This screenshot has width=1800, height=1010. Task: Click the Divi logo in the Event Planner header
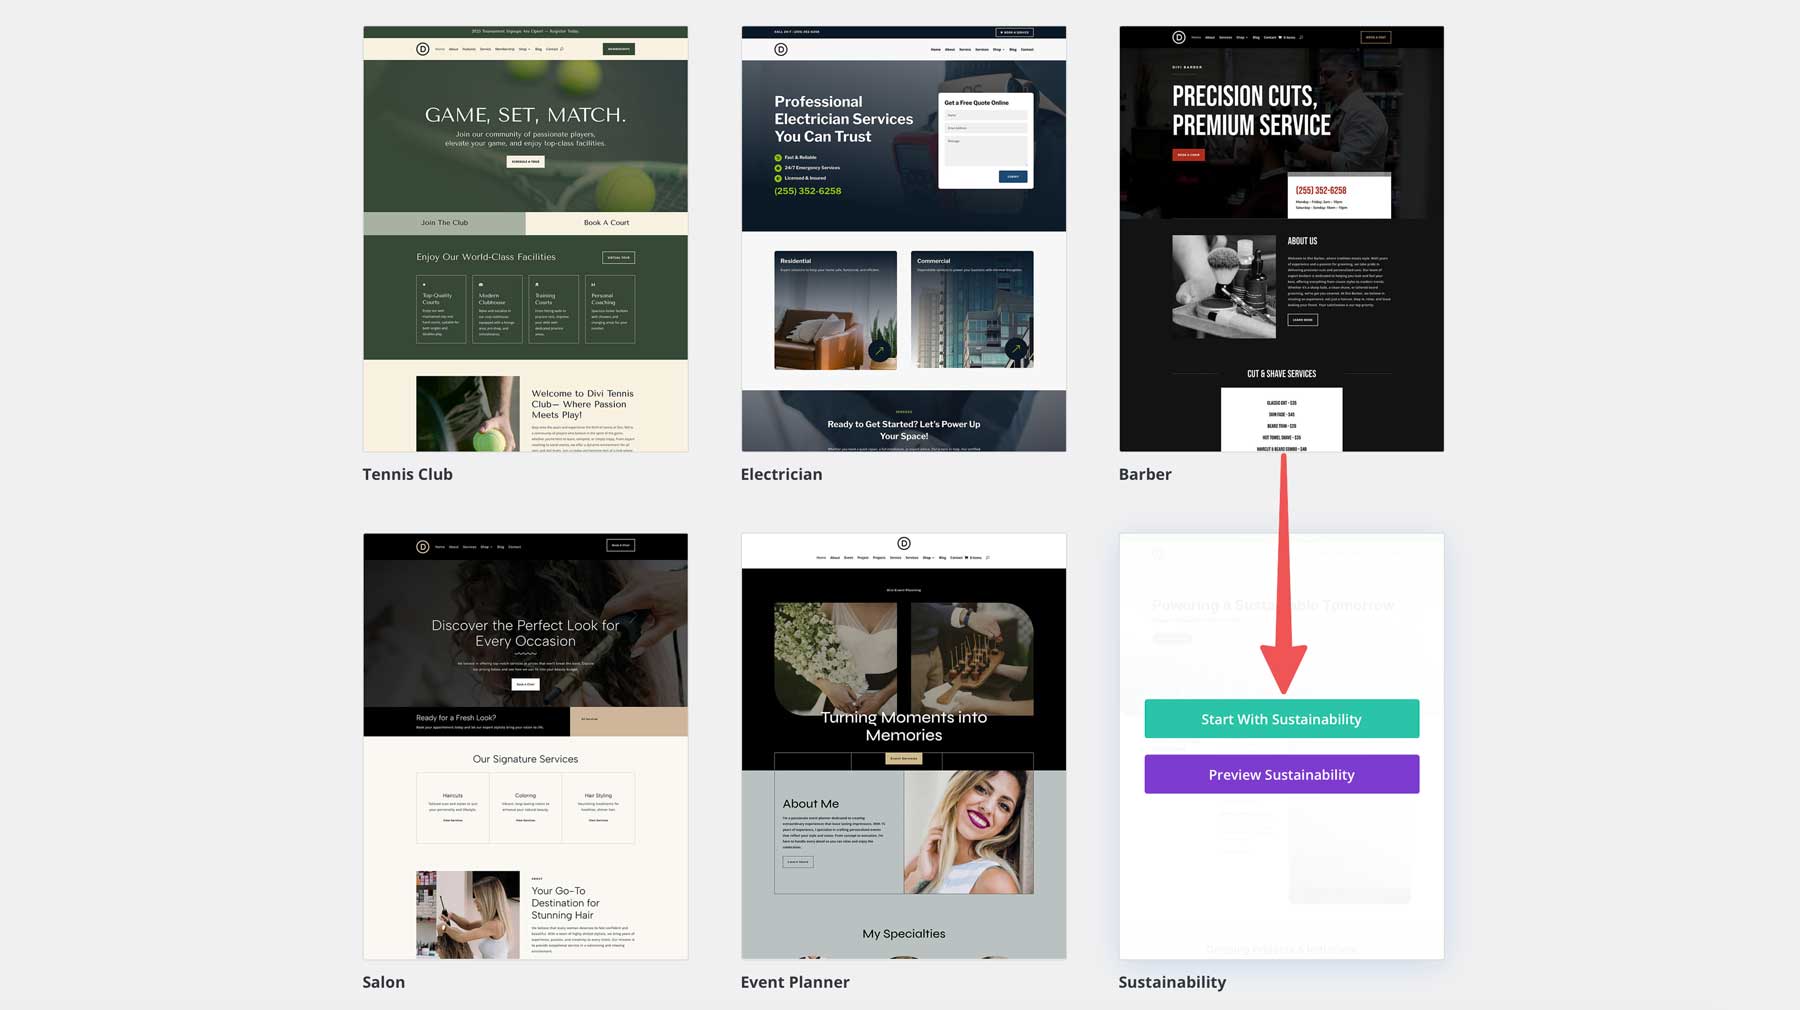pos(904,543)
